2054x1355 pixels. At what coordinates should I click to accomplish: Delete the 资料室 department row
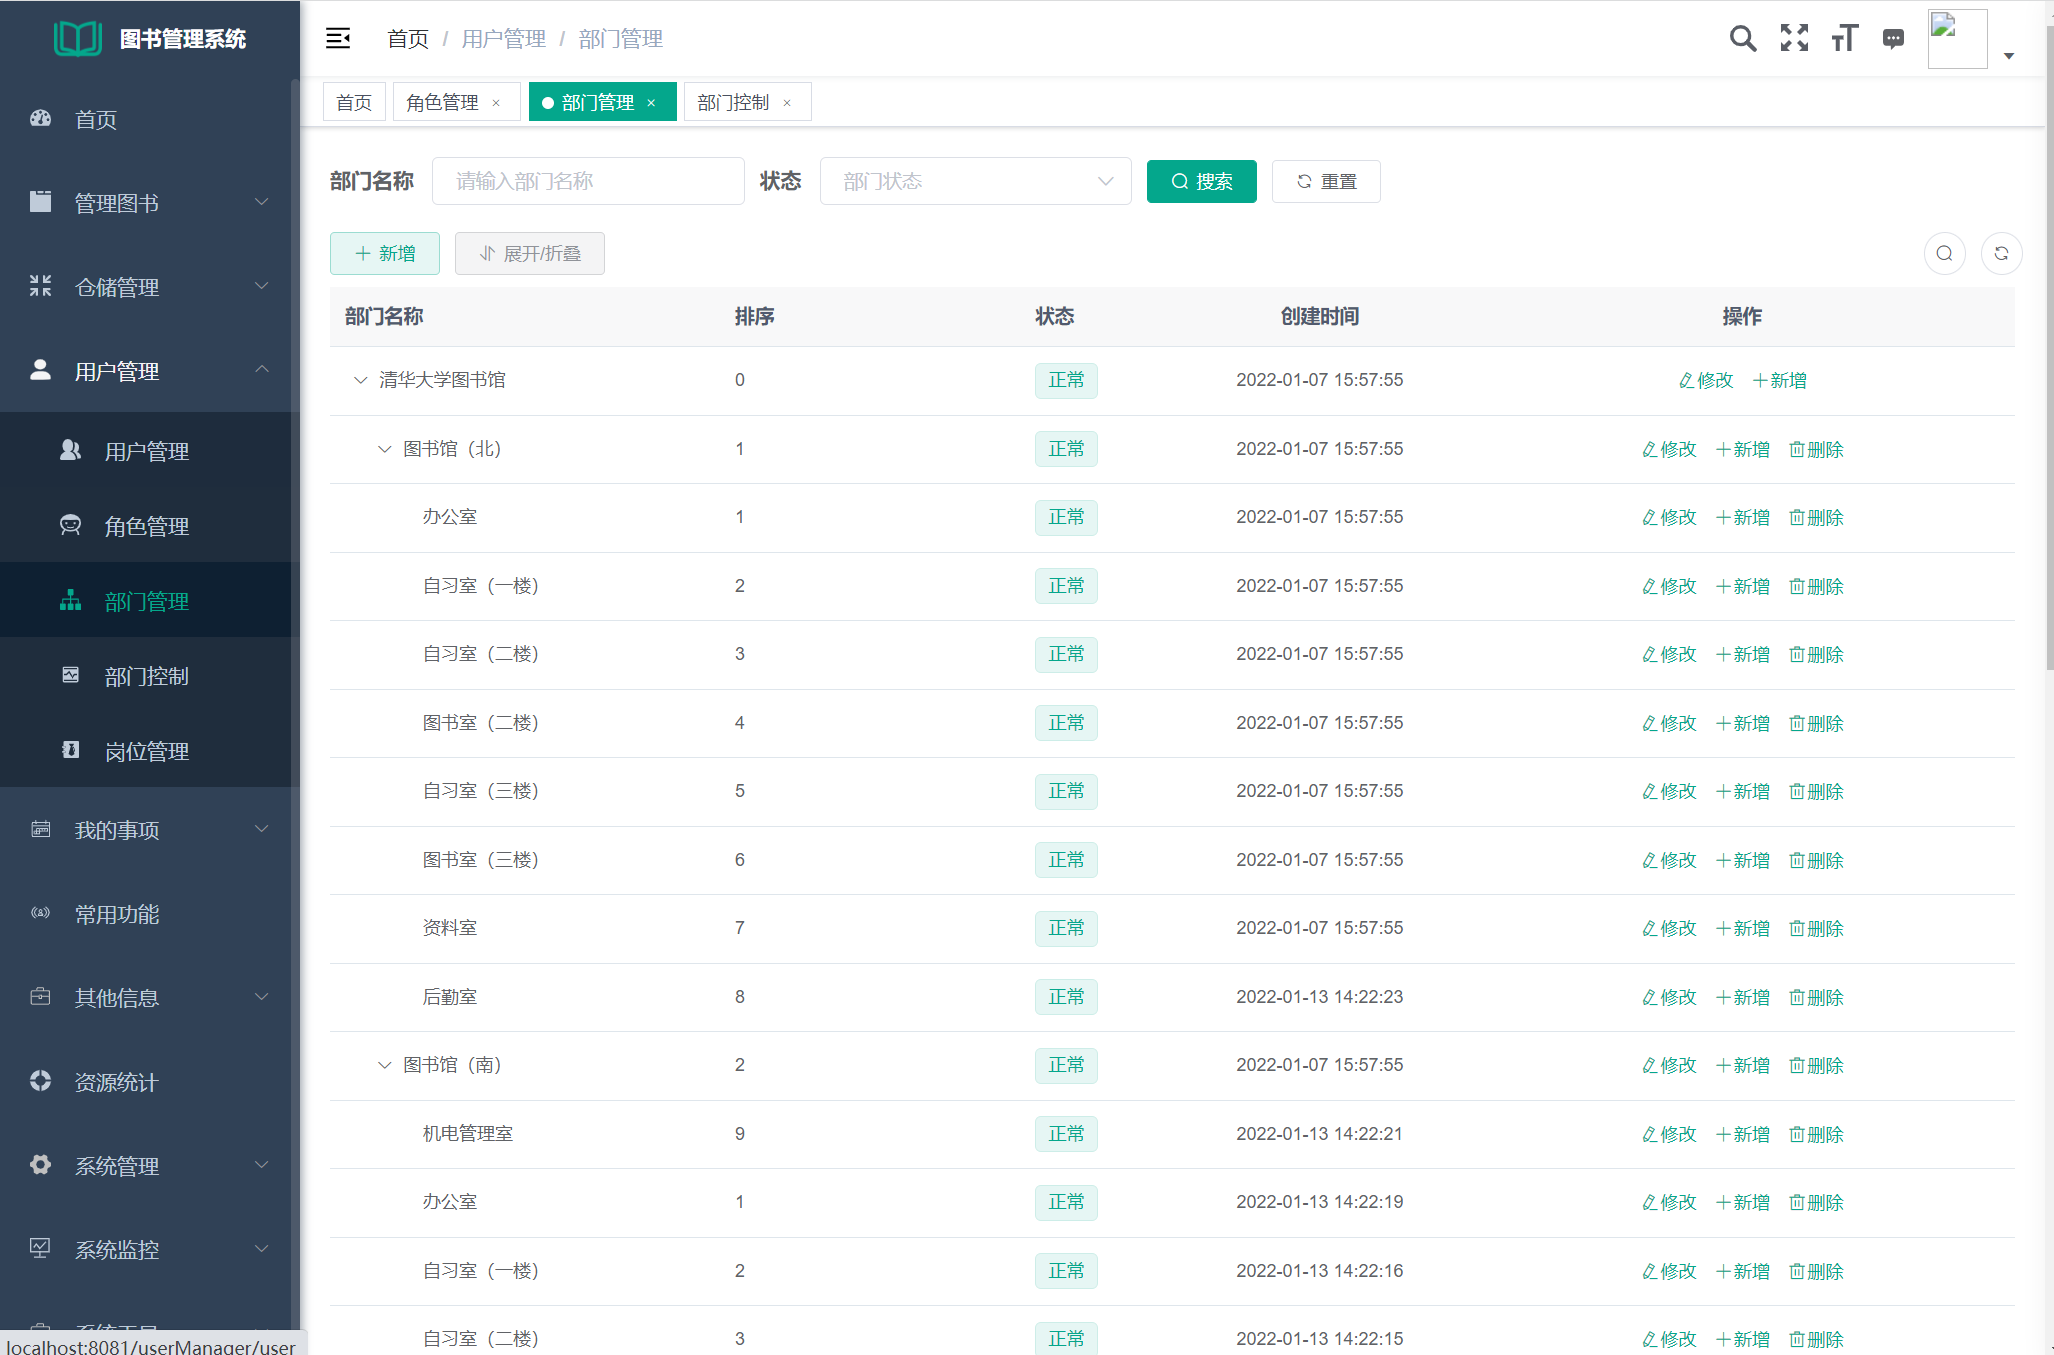tap(1816, 928)
